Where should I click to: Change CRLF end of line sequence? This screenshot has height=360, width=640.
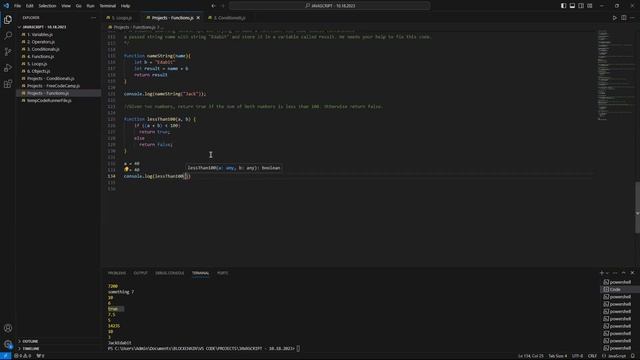(592, 356)
